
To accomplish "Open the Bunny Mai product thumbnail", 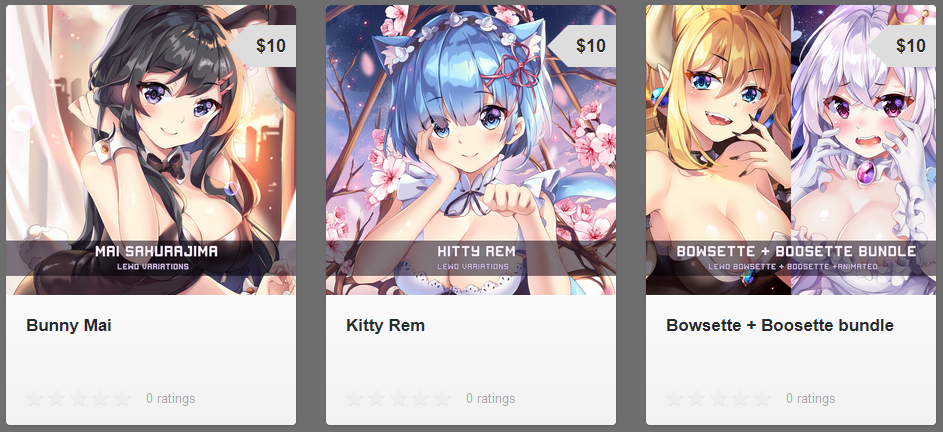I will pyautogui.click(x=151, y=150).
